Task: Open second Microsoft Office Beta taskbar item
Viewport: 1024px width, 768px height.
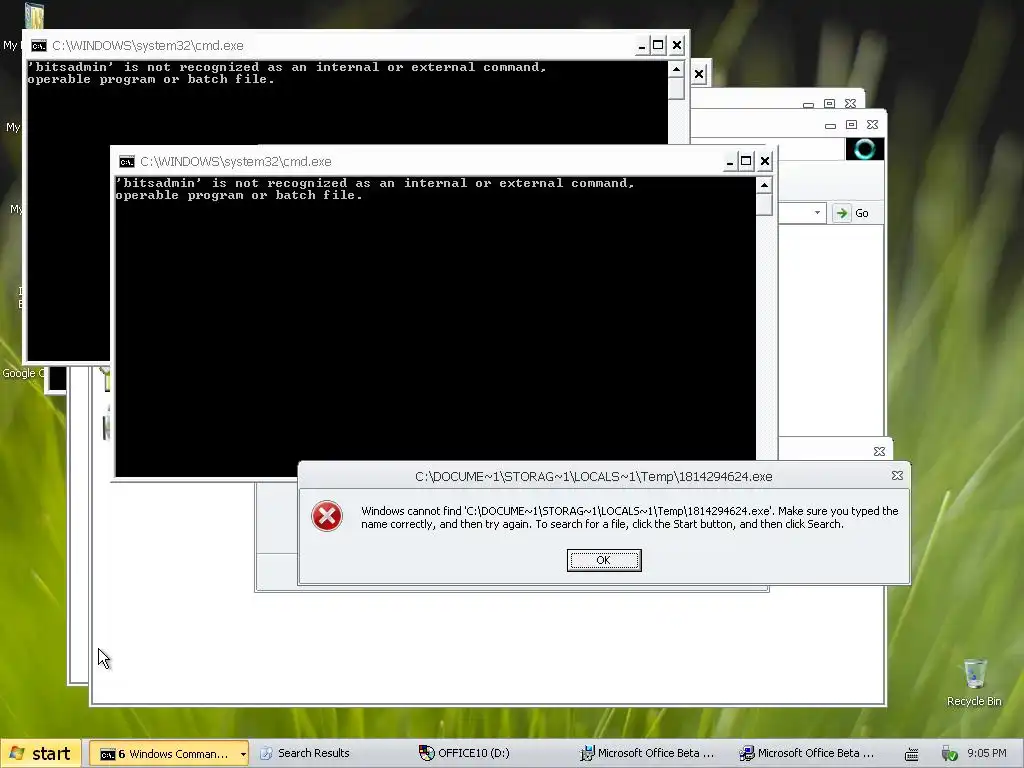Action: [x=807, y=753]
